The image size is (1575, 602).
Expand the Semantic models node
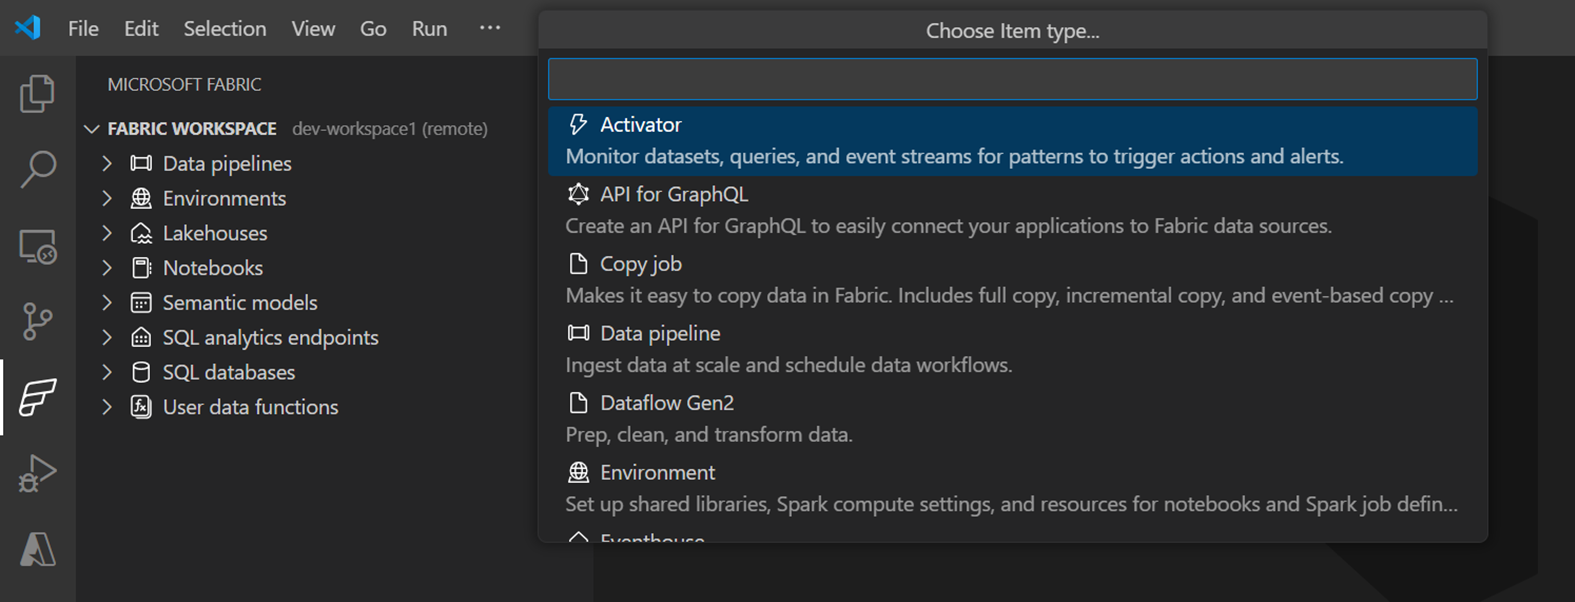107,302
